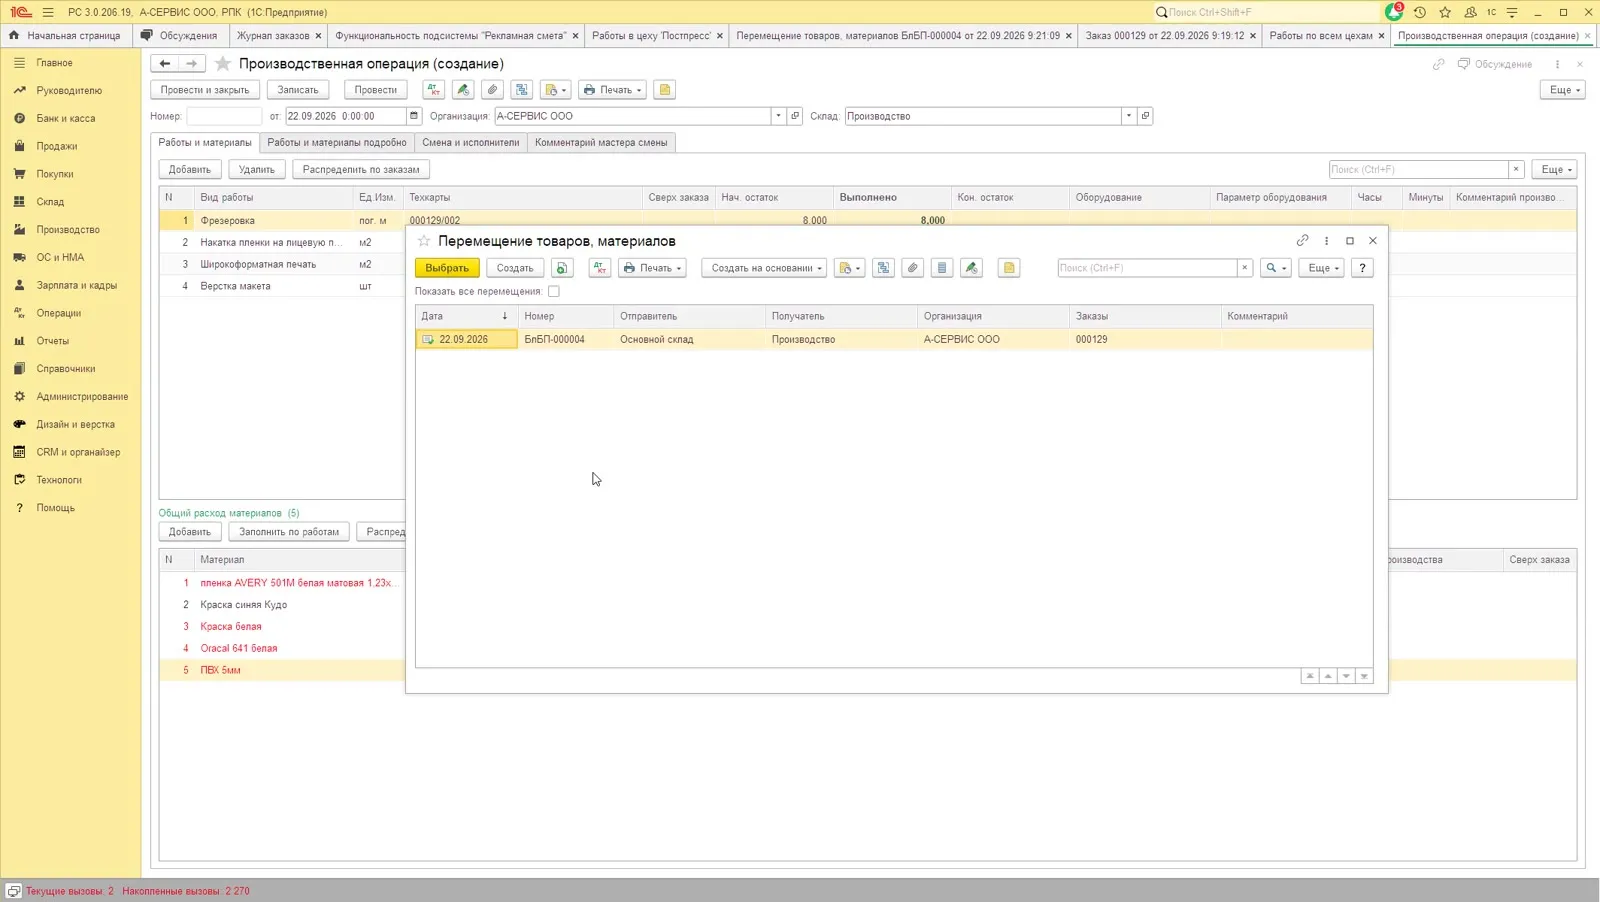Expand the Склад dropdown arrow

1128,116
